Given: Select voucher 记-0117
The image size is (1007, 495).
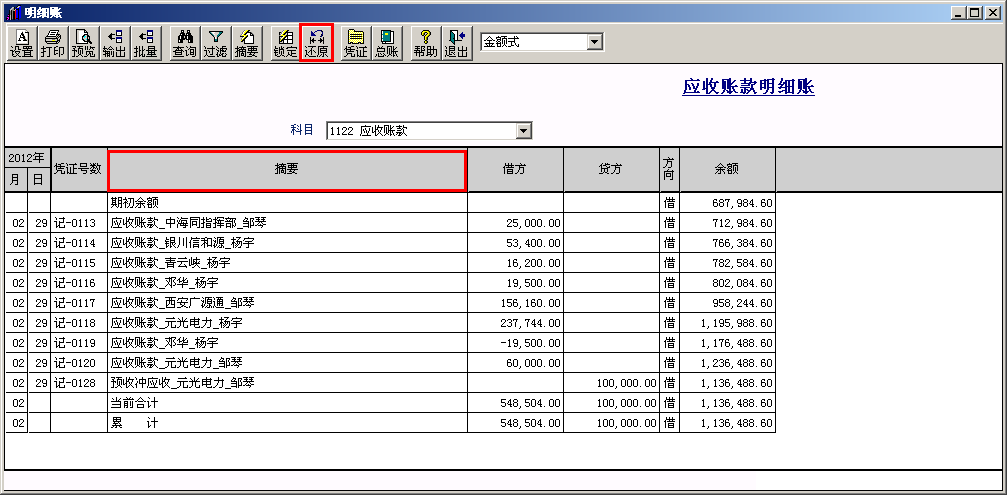Looking at the screenshot, I should point(75,303).
